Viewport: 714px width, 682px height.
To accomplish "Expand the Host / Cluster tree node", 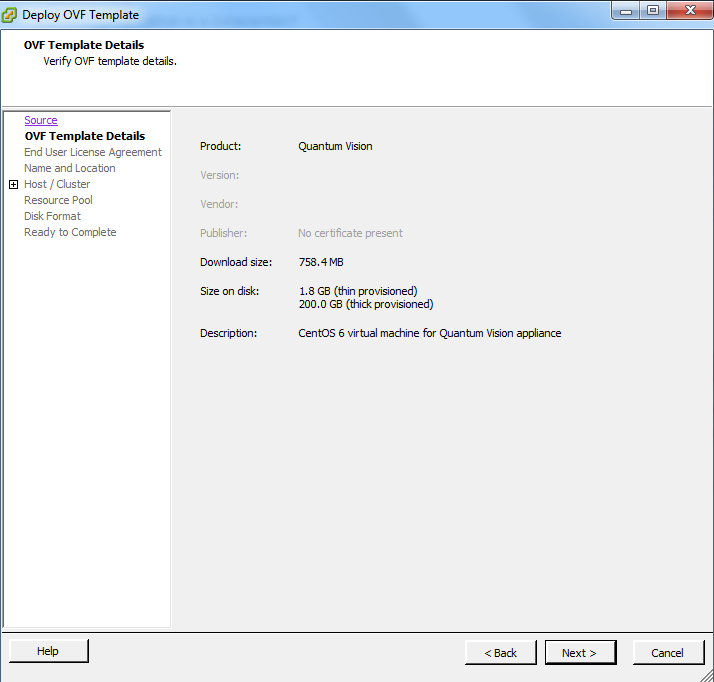I will [14, 184].
